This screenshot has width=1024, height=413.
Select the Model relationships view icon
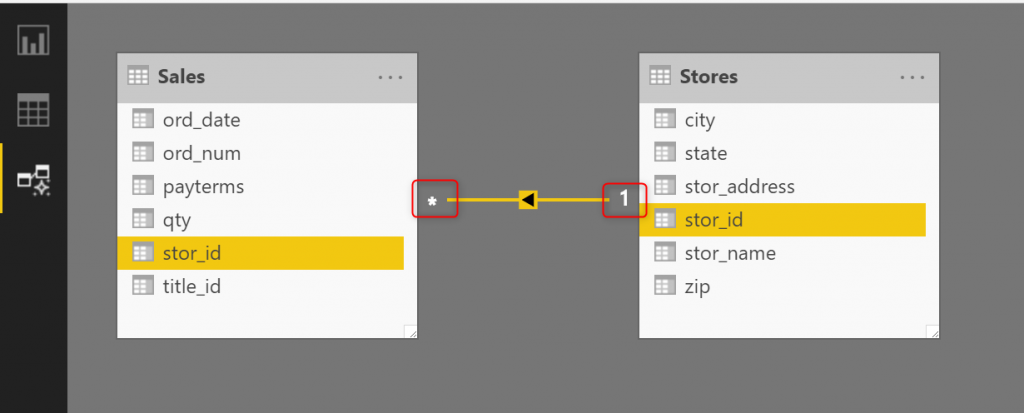pos(33,178)
